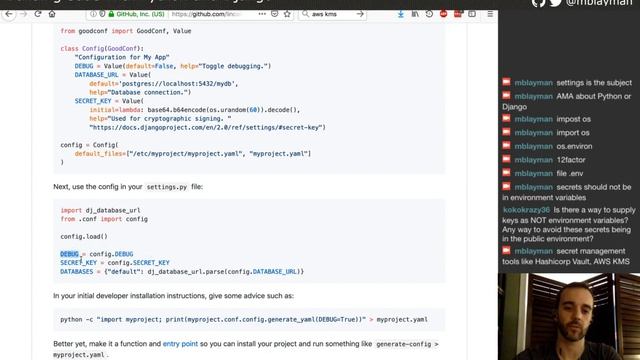Bookmark this page with the star icon

287,14
